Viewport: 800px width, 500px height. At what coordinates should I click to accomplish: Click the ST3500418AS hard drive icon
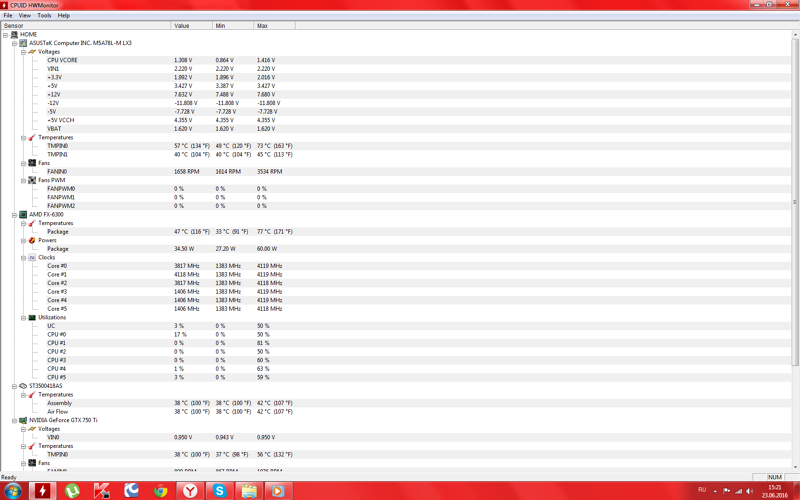coord(23,386)
